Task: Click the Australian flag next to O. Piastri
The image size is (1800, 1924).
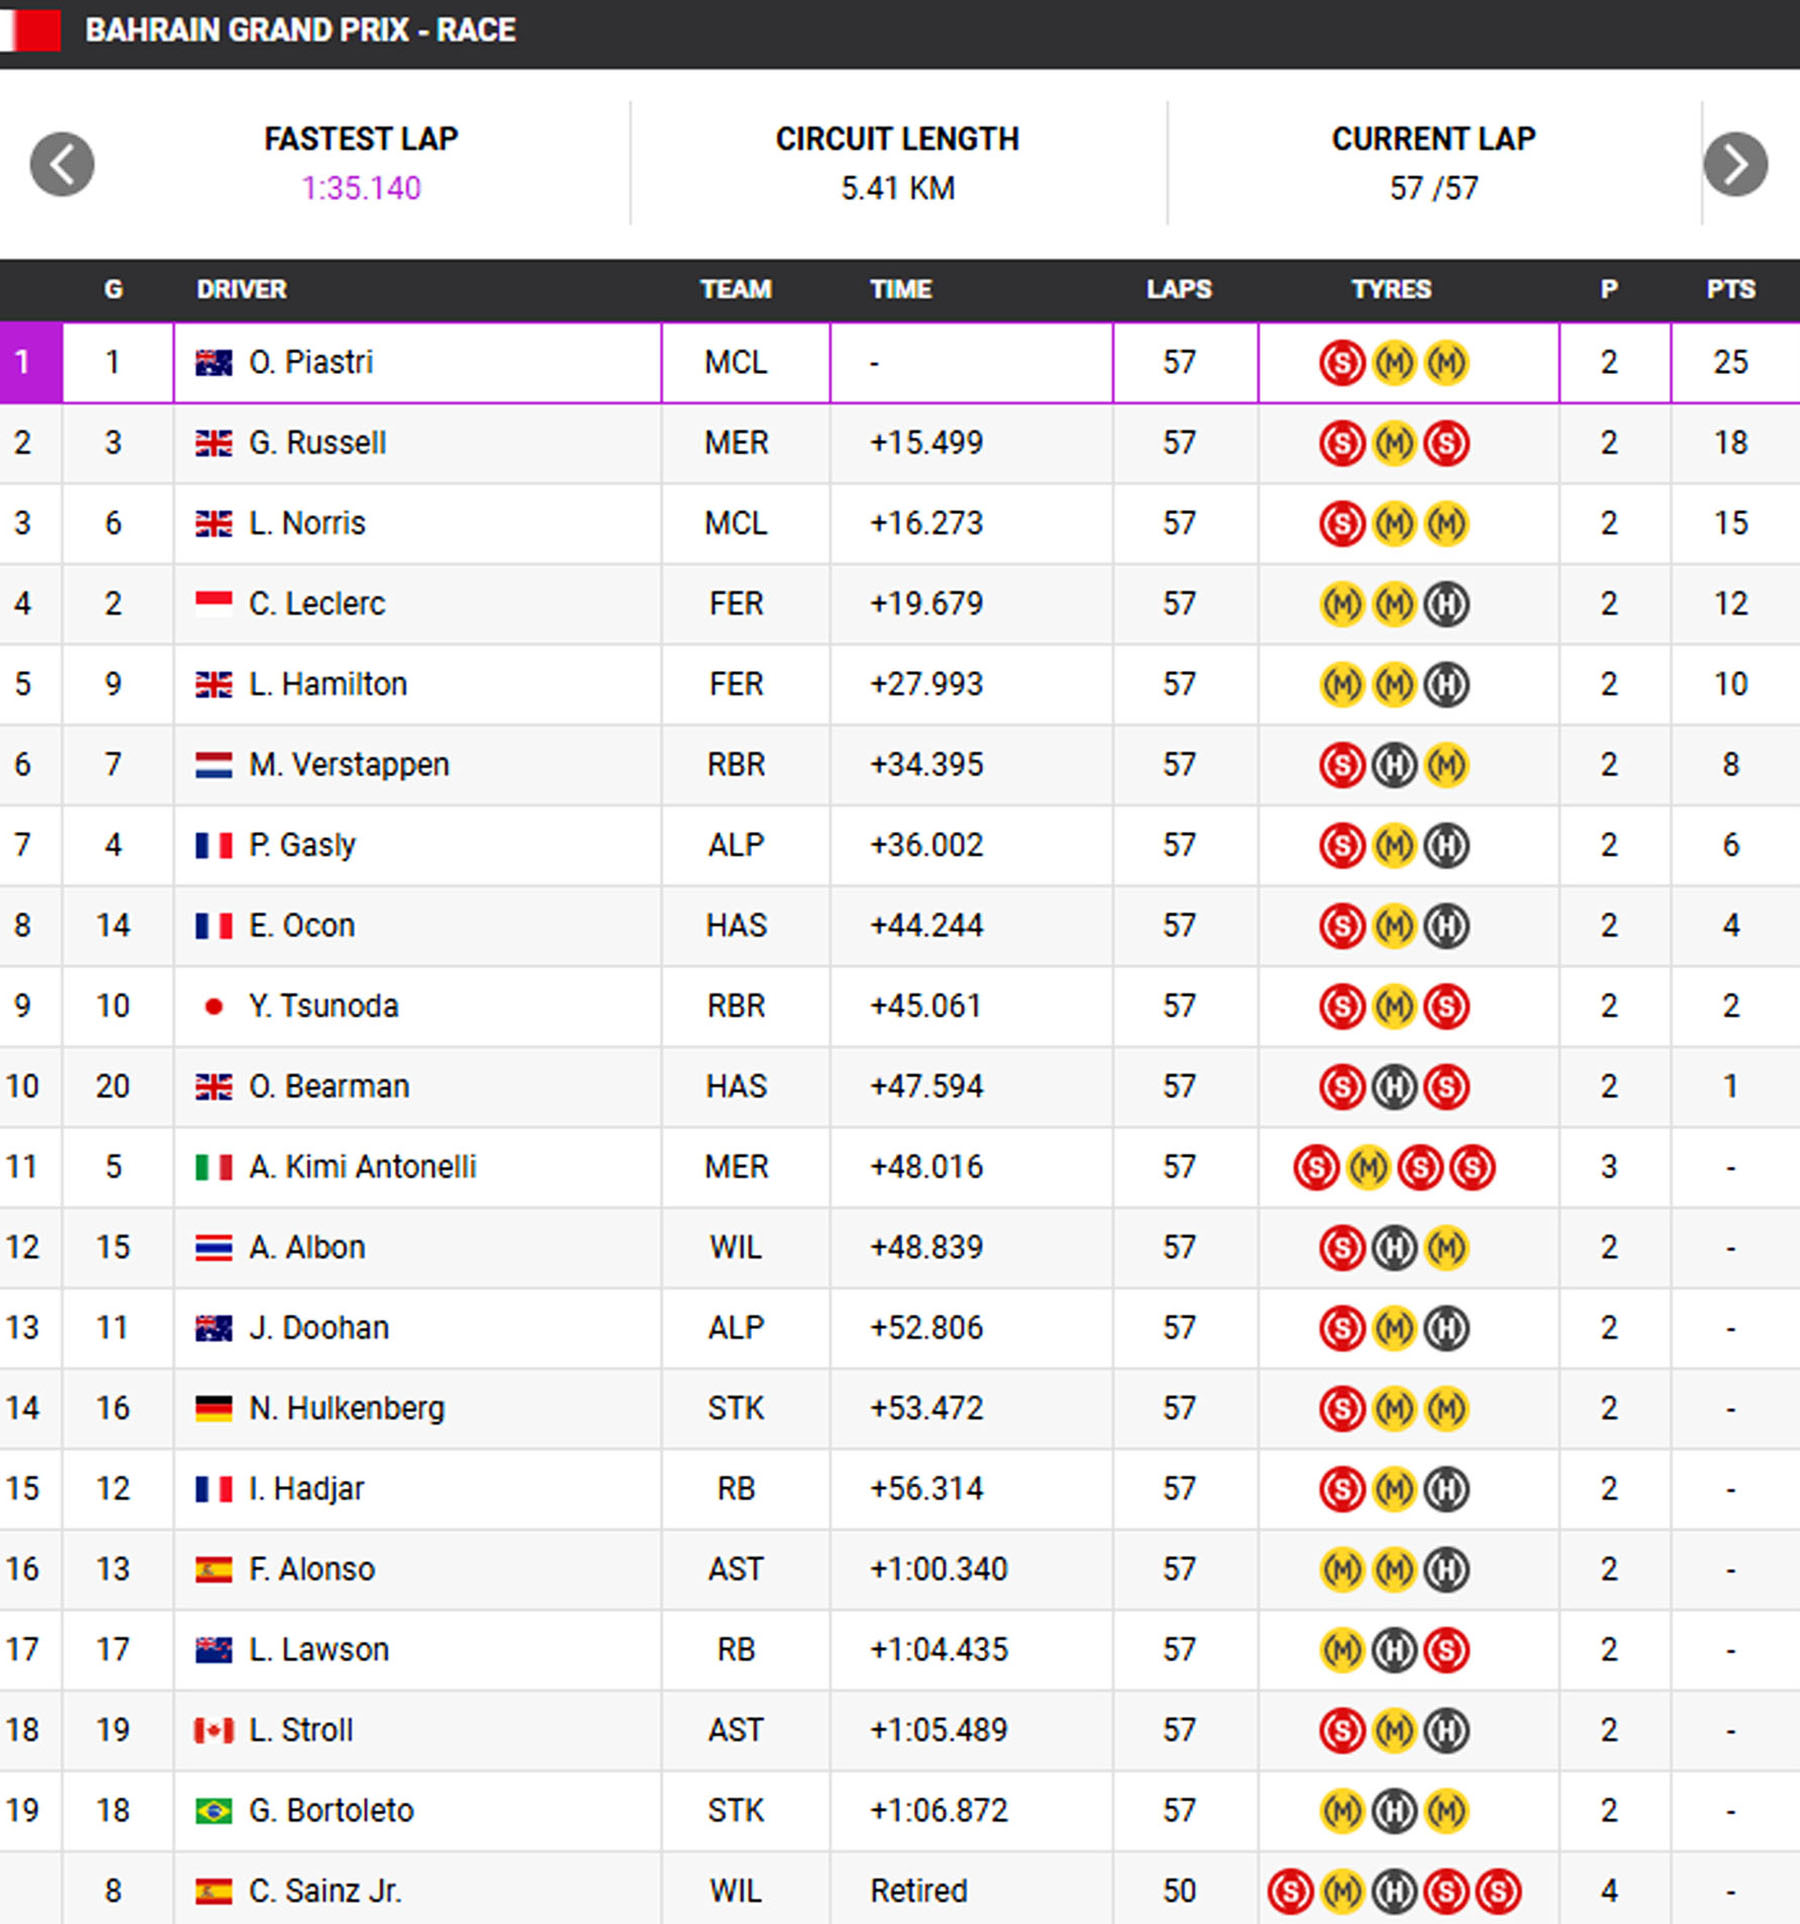Action: point(213,362)
